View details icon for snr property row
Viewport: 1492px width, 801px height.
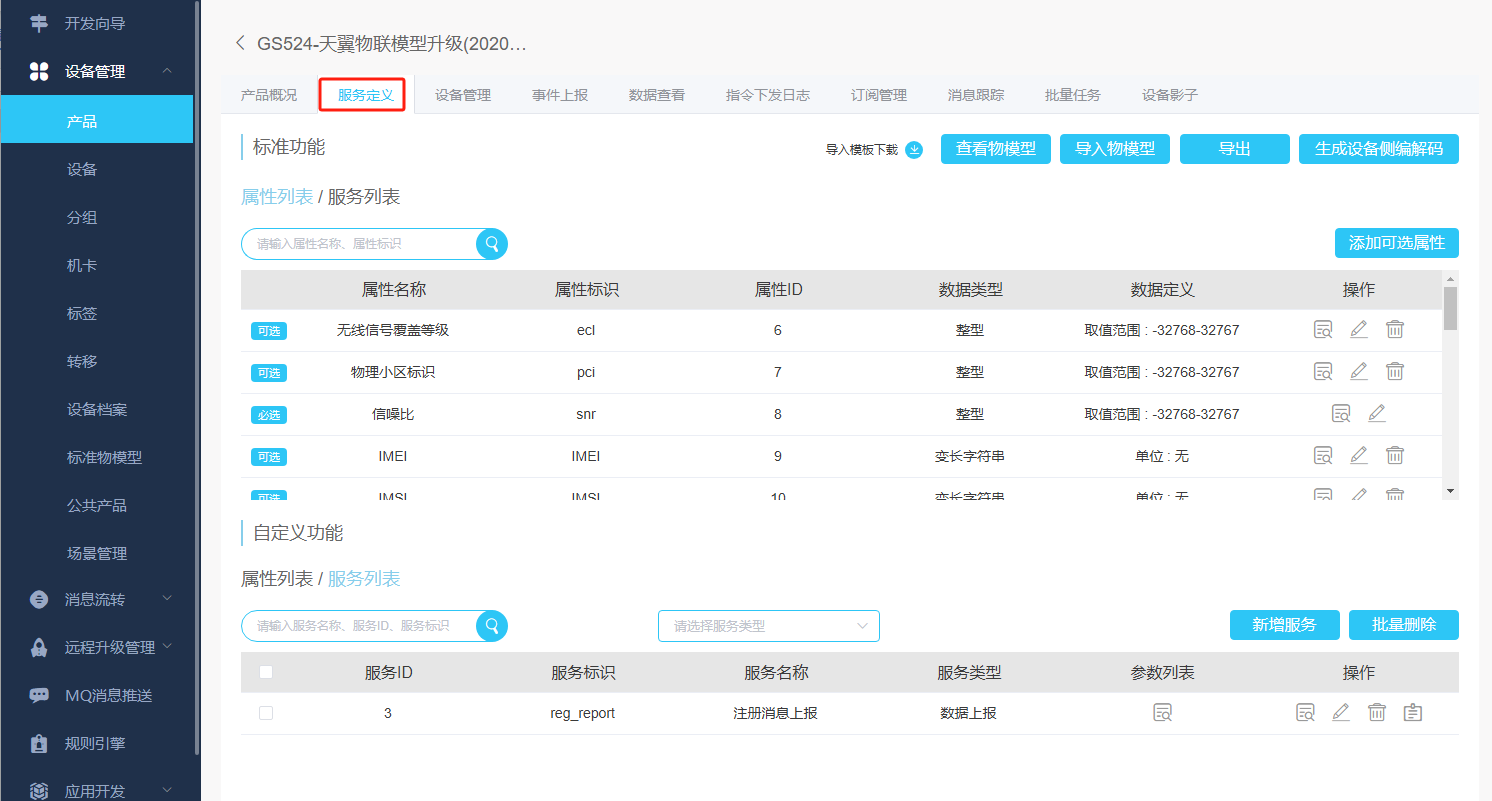1341,414
